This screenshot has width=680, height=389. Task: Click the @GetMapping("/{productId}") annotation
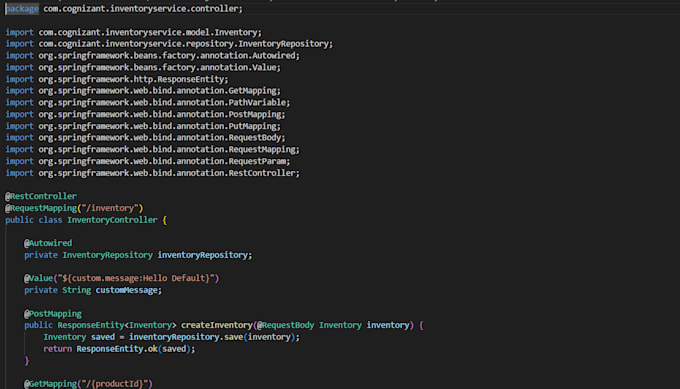pyautogui.click(x=88, y=384)
